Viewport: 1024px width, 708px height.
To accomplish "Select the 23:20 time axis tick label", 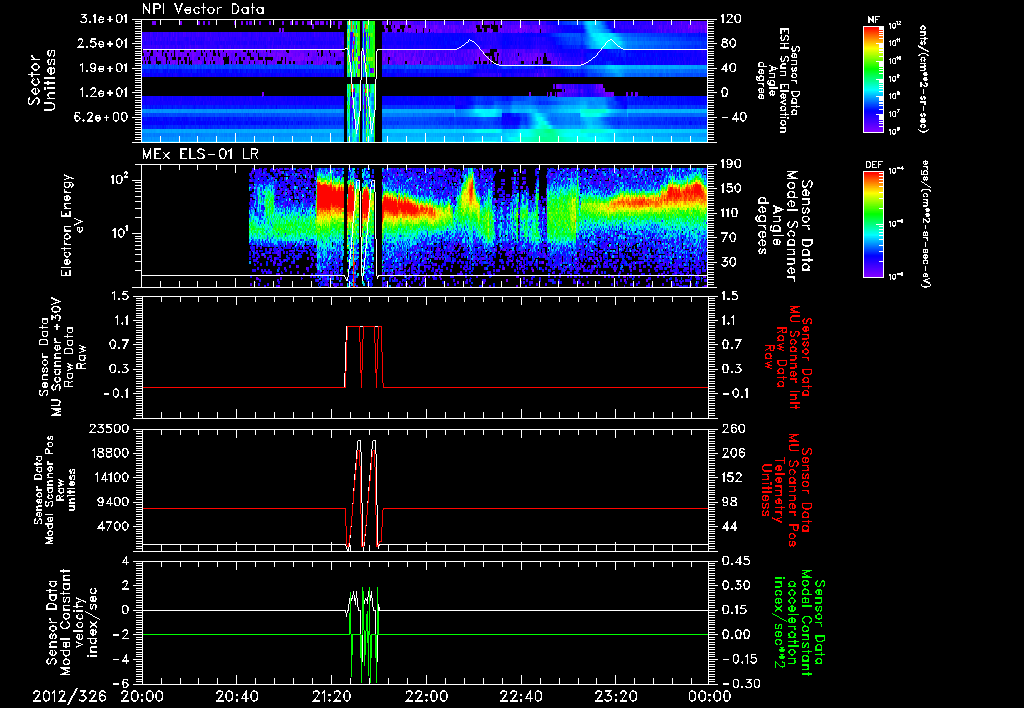I will point(615,696).
